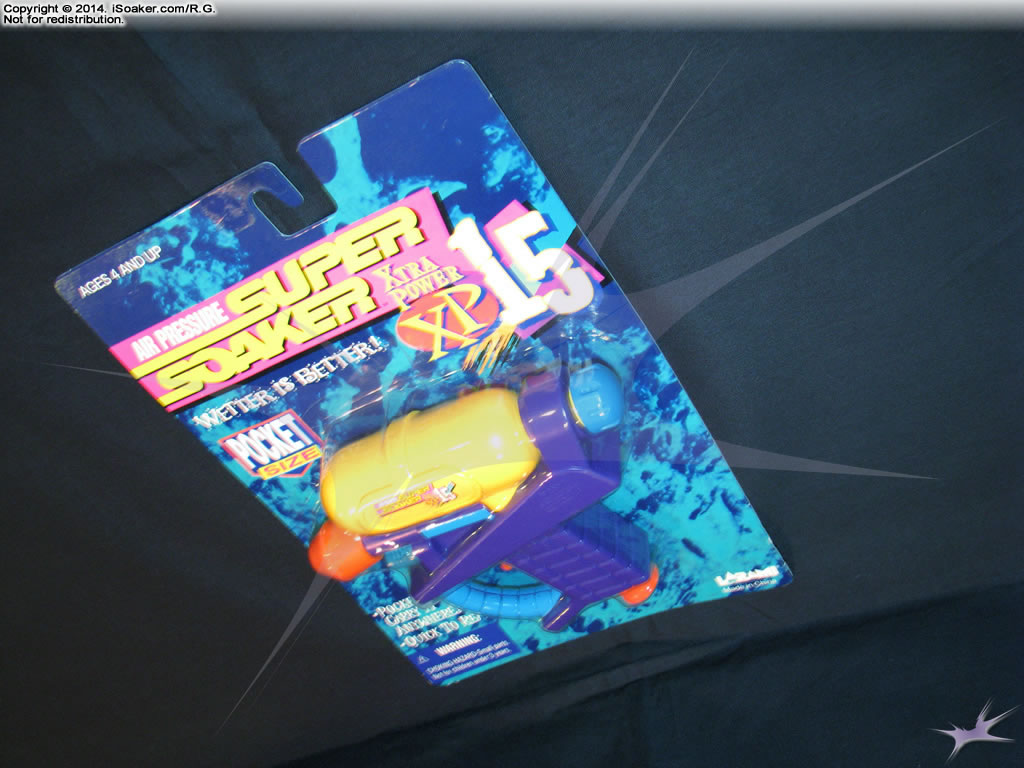The image size is (1024, 768).
Task: Click the orange nozzle of the gun
Action: 341,552
